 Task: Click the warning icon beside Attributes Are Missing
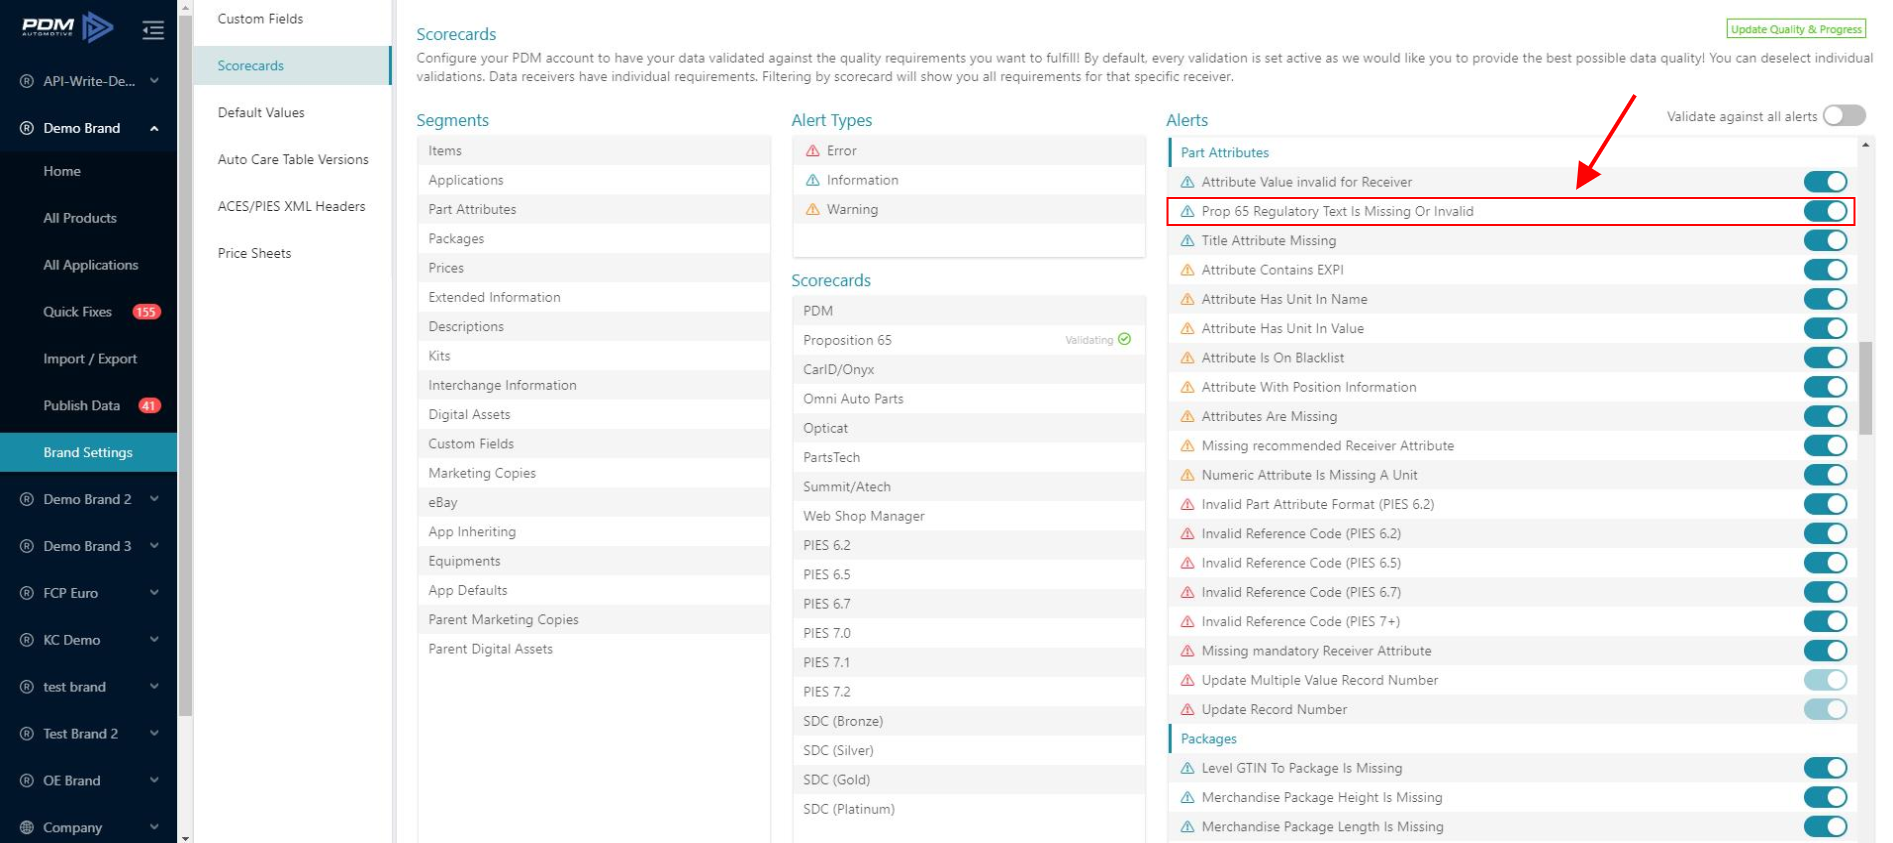pos(1188,416)
